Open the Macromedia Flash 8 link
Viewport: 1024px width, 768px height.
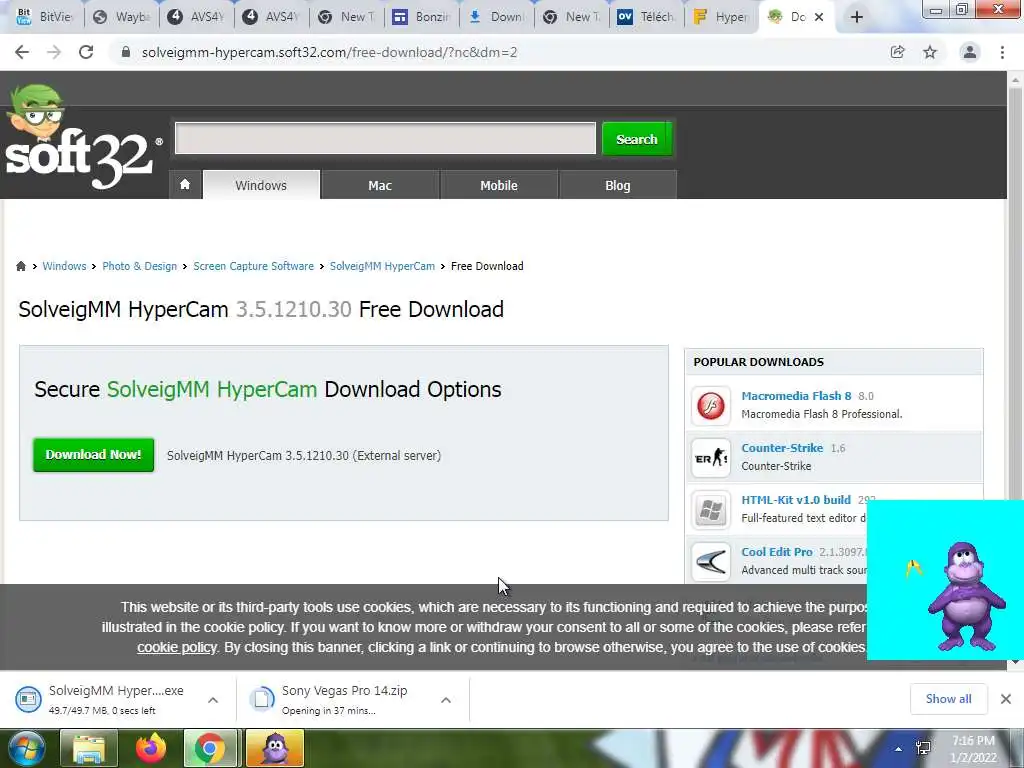796,396
